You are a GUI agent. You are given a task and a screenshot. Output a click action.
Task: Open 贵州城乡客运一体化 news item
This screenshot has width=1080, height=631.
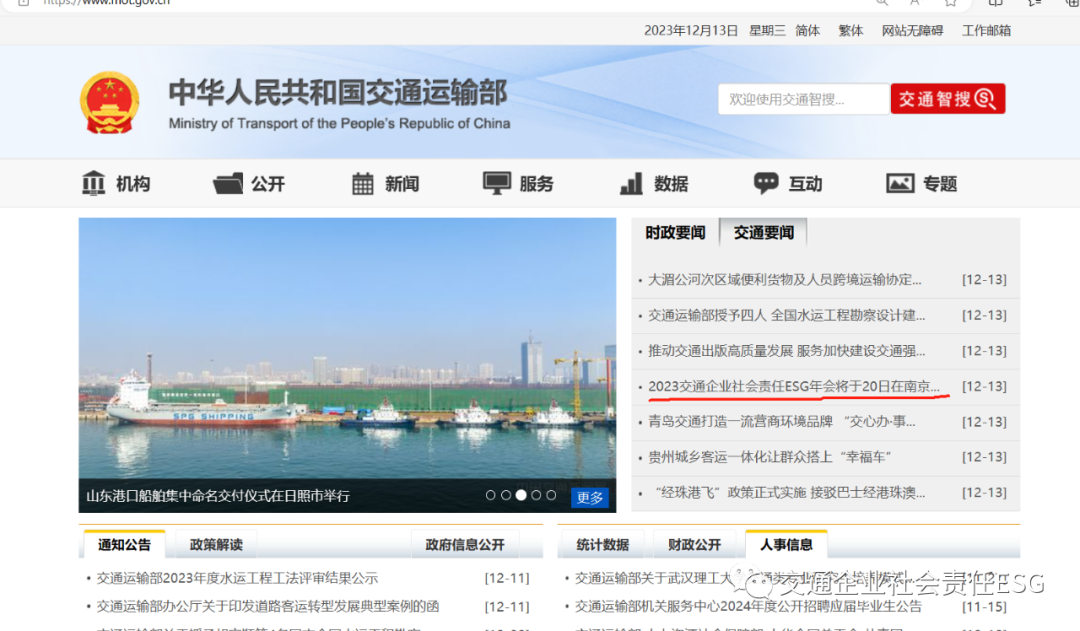tap(769, 457)
